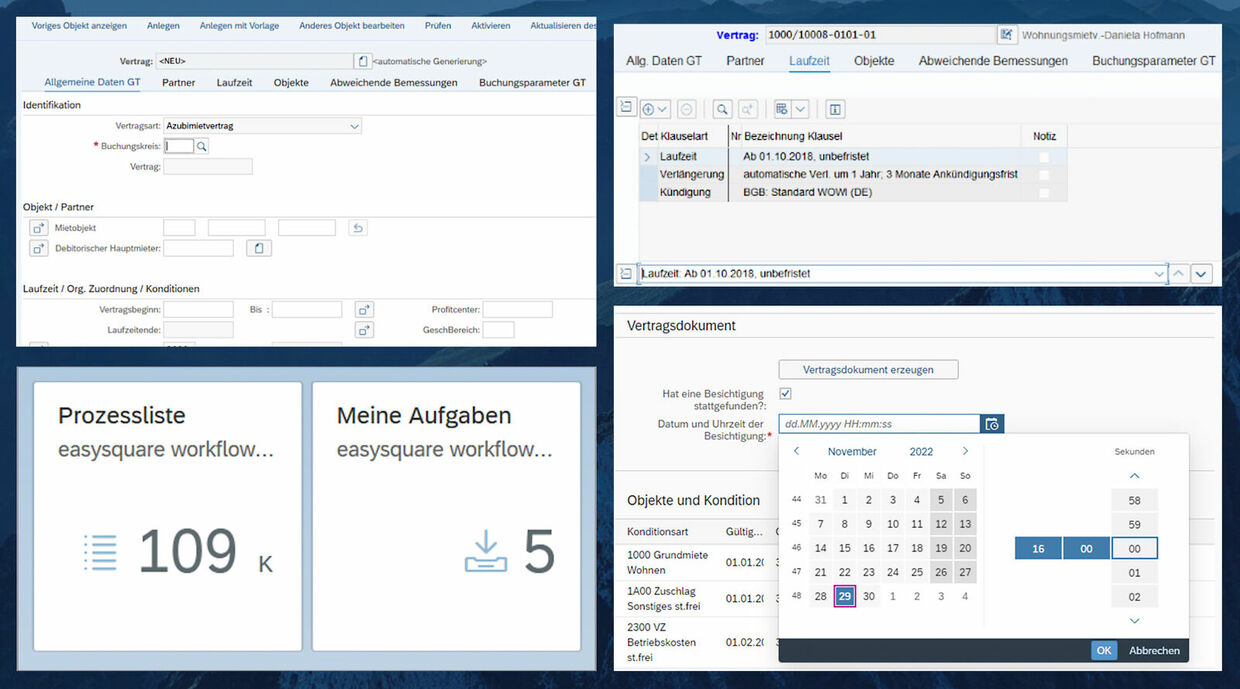The image size is (1240, 689).
Task: Expand the Laufzeit row detail chevron
Action: (647, 157)
